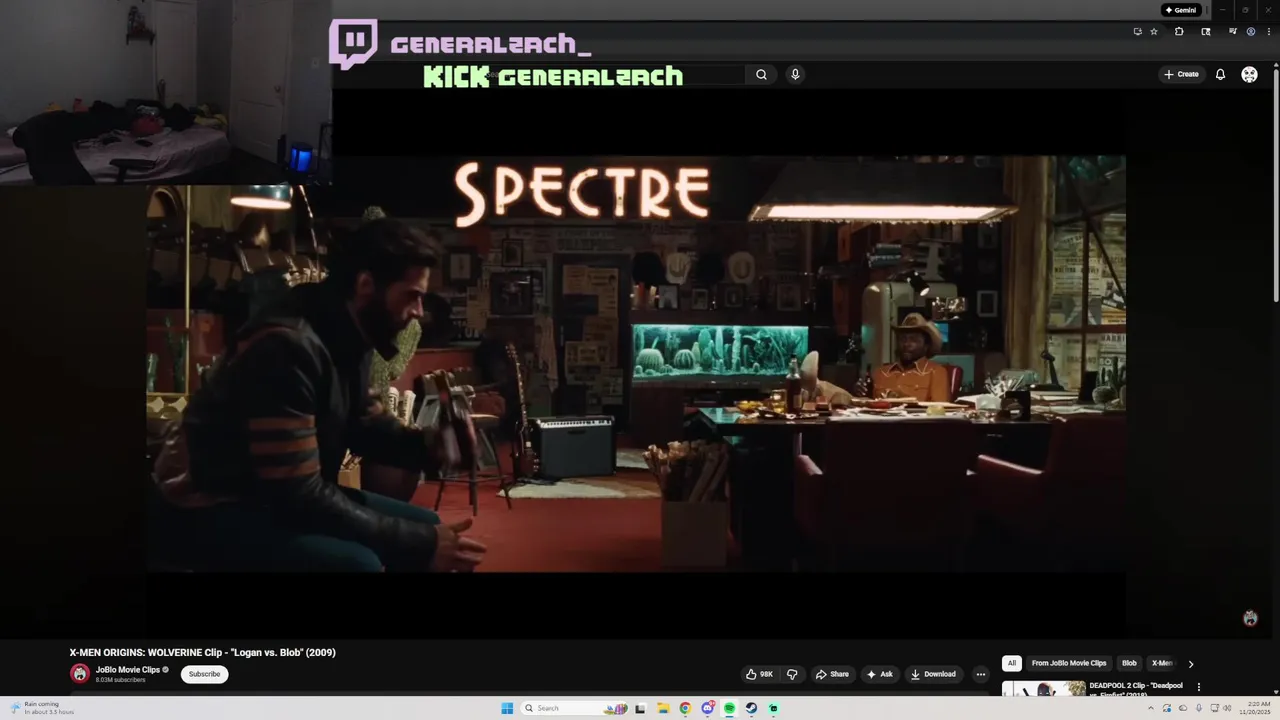Viewport: 1280px width, 720px height.
Task: Select the X-Men filter chip
Action: [x=1162, y=663]
